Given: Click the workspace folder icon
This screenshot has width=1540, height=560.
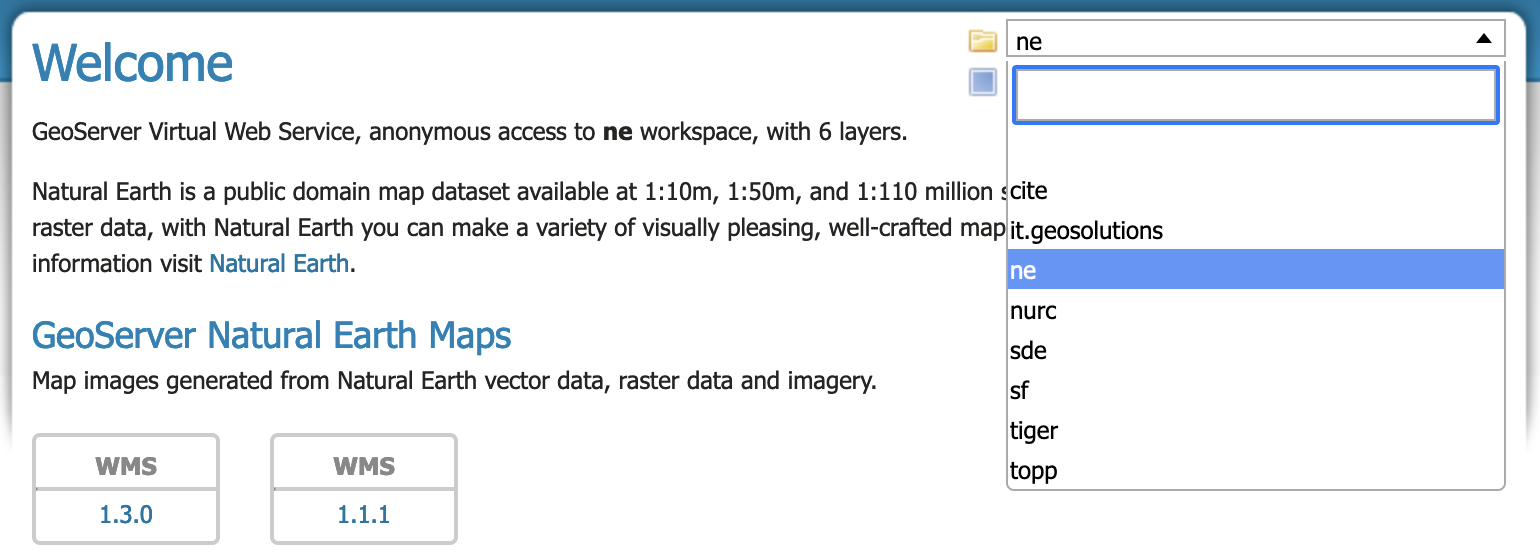Looking at the screenshot, I should [983, 41].
